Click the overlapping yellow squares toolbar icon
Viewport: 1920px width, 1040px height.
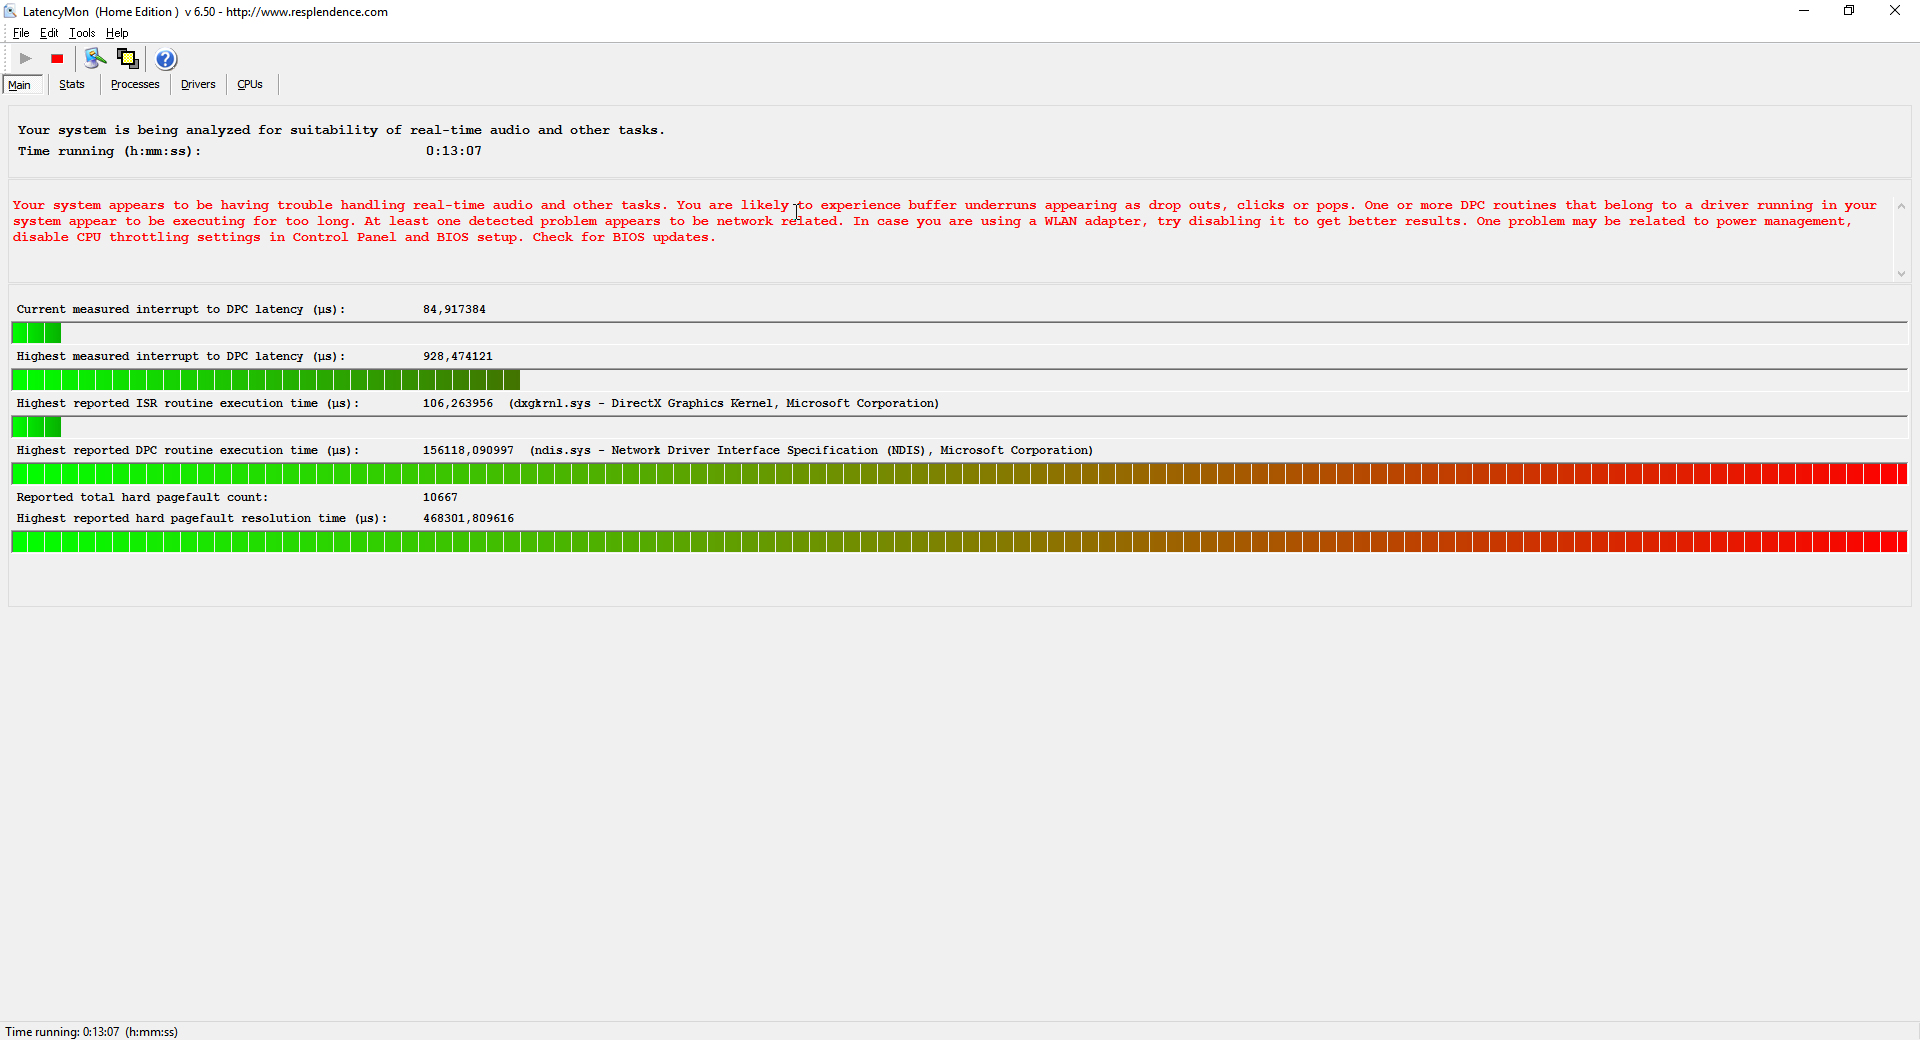[x=128, y=59]
